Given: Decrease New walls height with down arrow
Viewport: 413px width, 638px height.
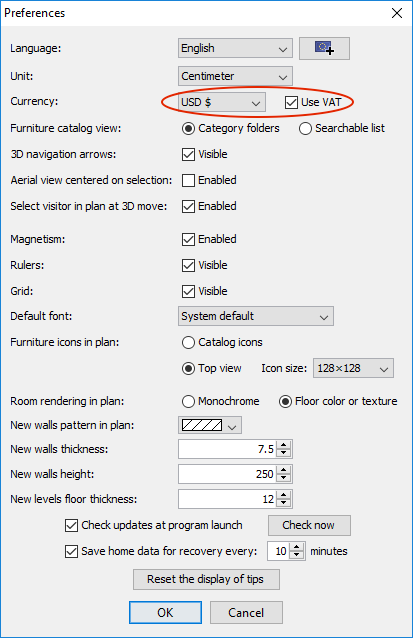Looking at the screenshot, I should coord(284,478).
